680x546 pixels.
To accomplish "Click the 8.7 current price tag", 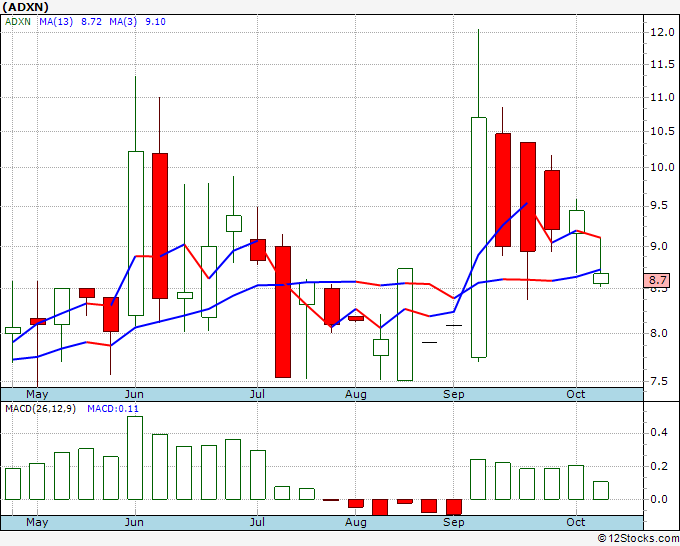I will point(658,281).
